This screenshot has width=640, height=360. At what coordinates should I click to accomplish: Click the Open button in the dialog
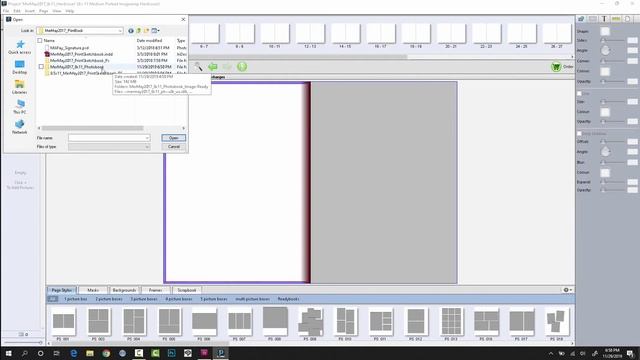pos(173,138)
